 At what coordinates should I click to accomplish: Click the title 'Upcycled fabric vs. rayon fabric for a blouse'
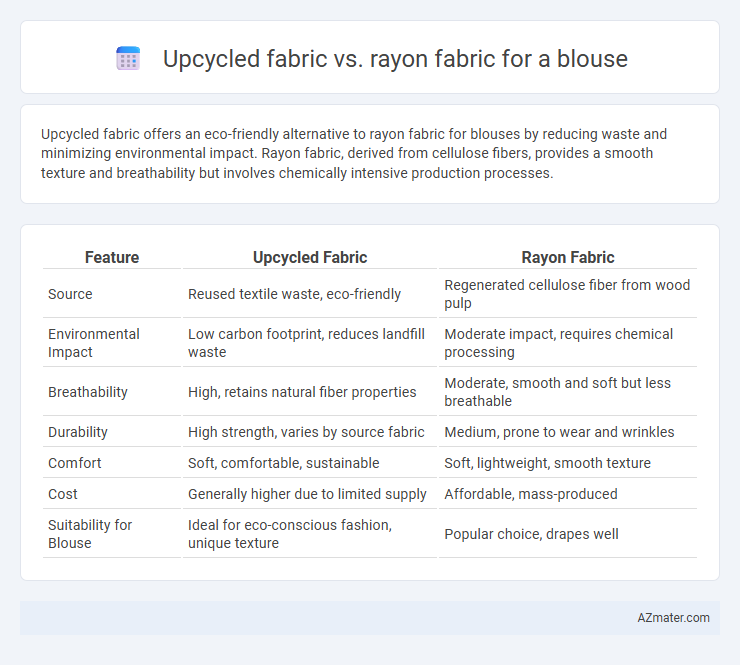(395, 59)
